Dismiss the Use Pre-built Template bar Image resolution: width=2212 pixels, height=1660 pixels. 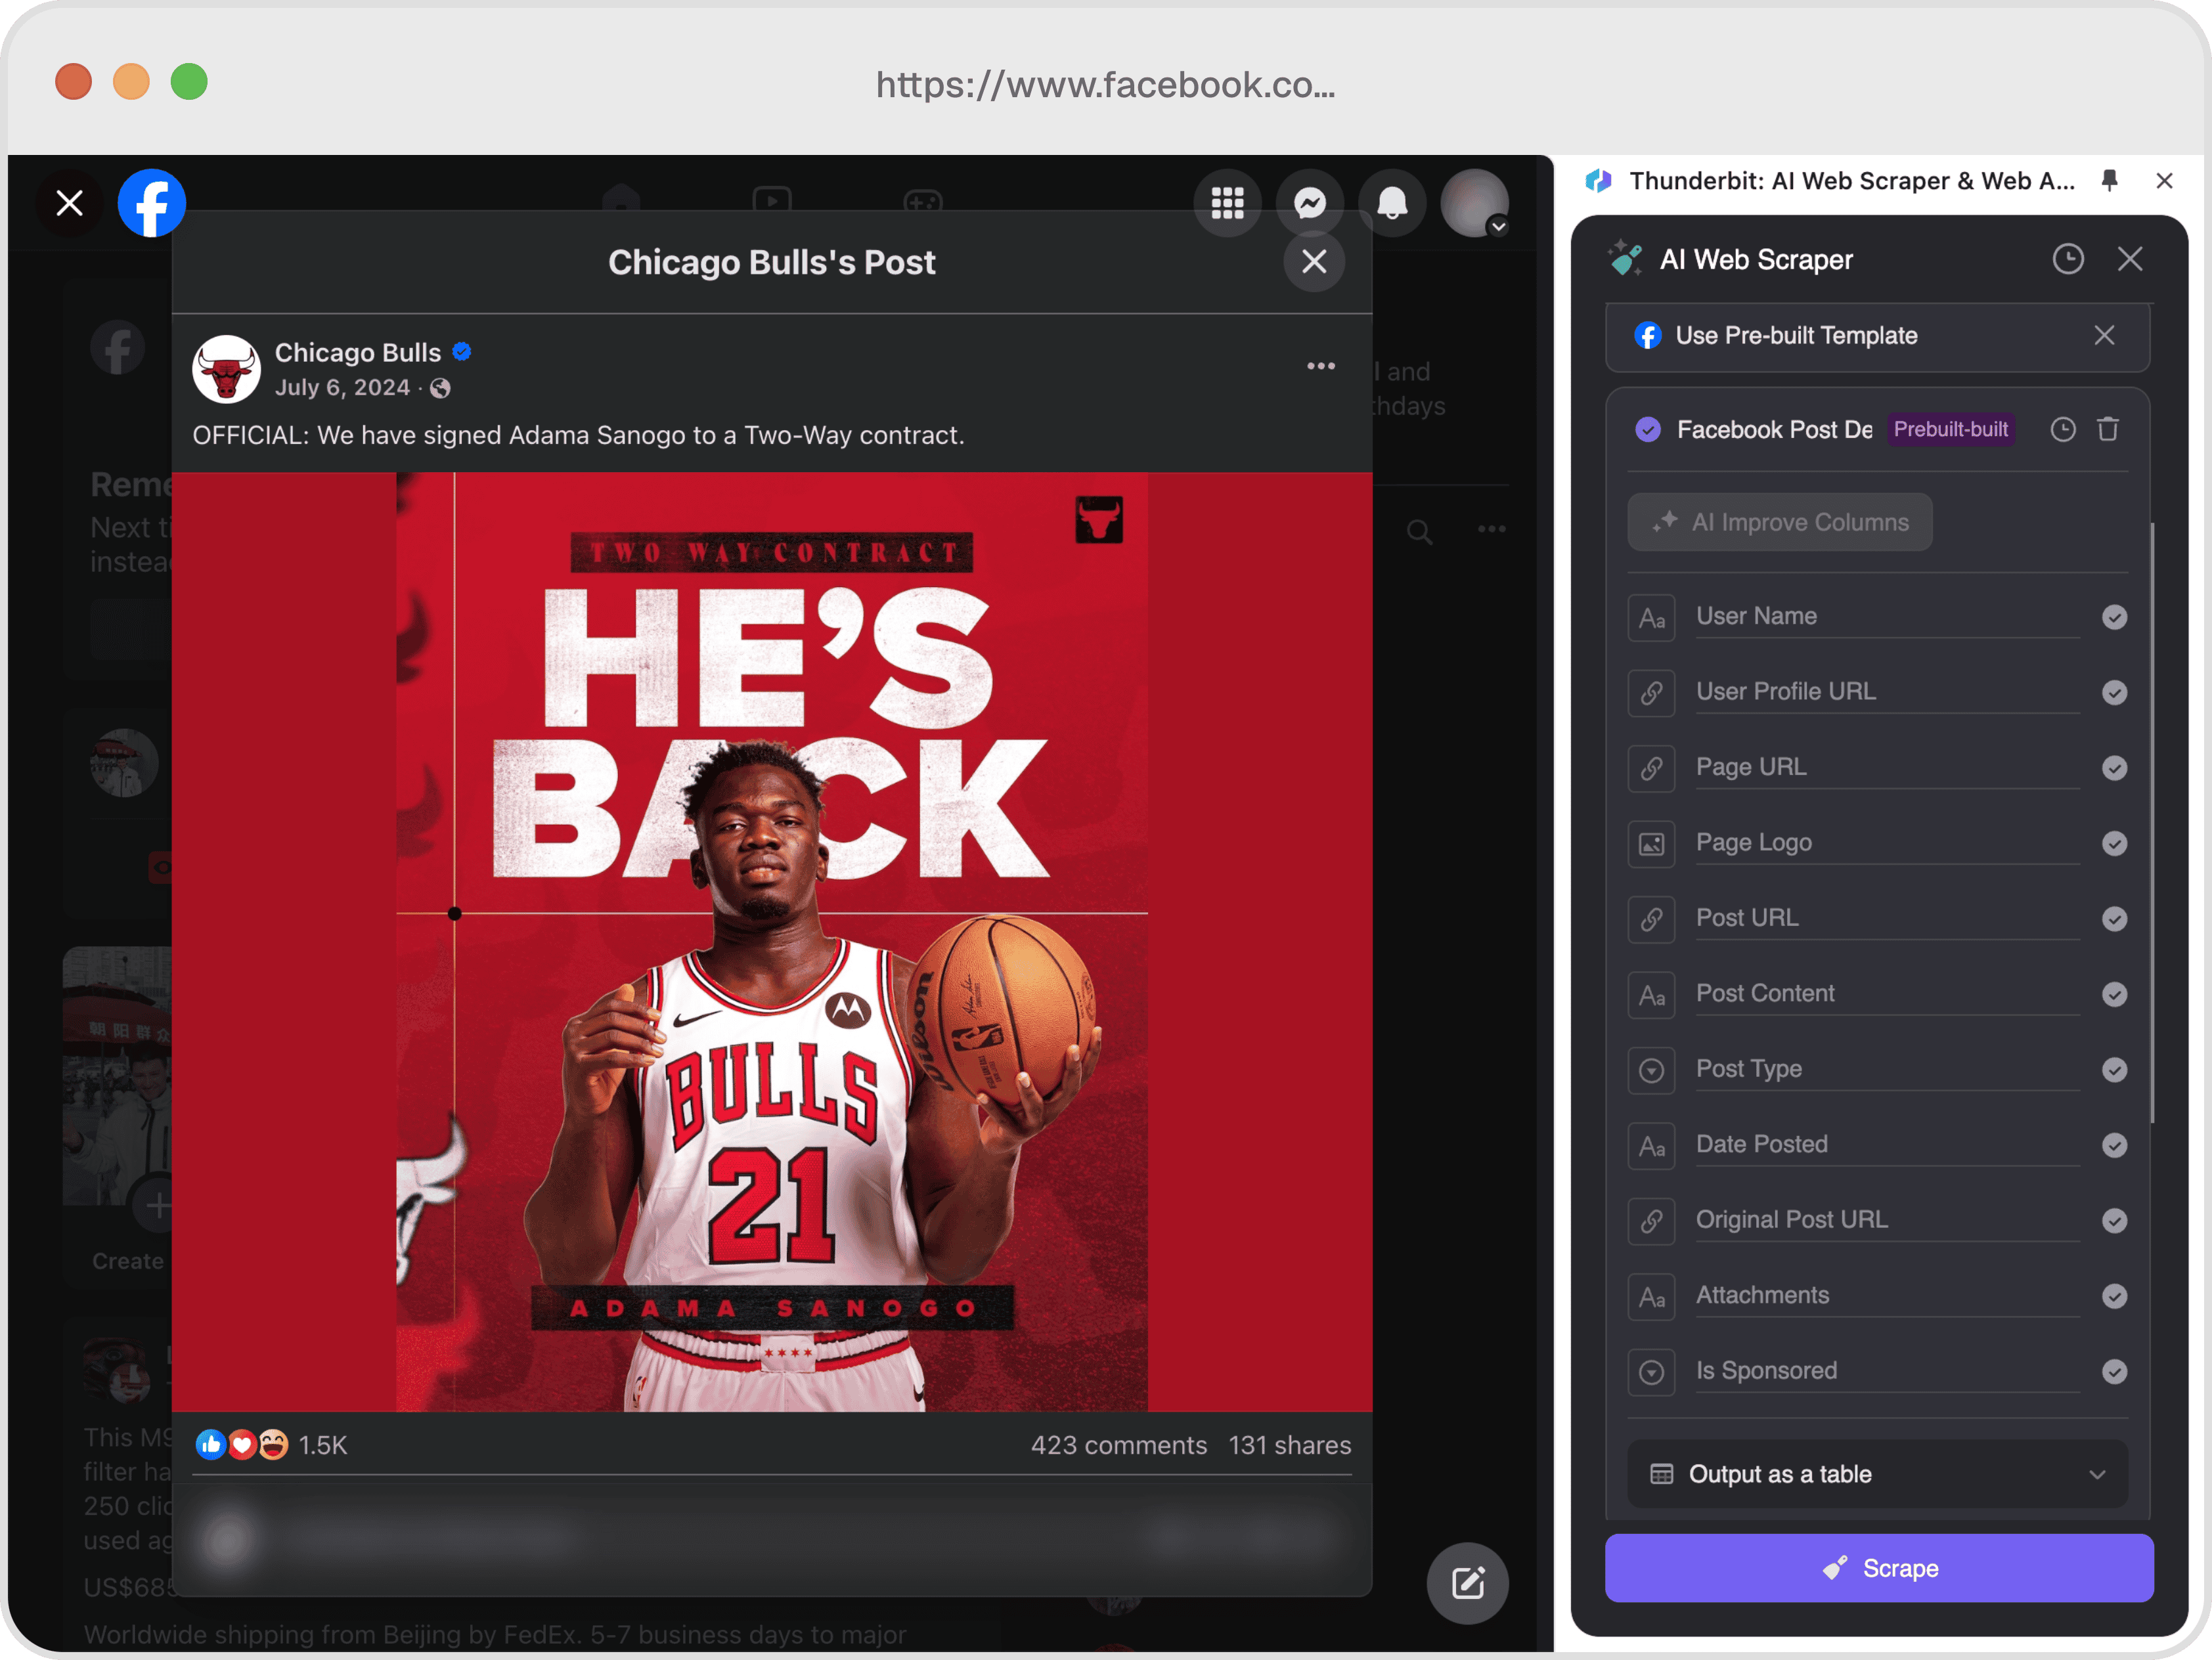[2104, 335]
